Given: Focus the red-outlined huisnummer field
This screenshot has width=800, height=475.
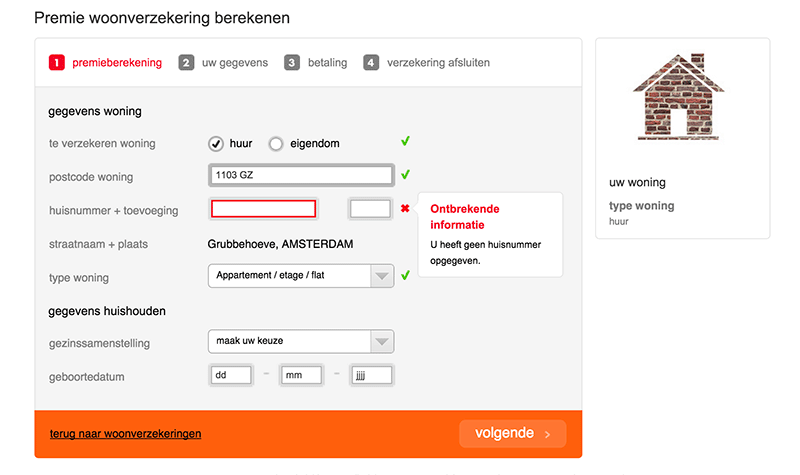Looking at the screenshot, I should [x=263, y=209].
